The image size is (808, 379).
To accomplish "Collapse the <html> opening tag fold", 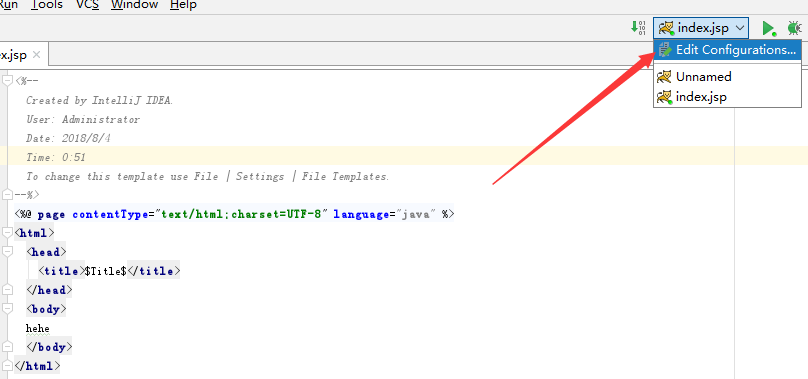I will pos(7,233).
